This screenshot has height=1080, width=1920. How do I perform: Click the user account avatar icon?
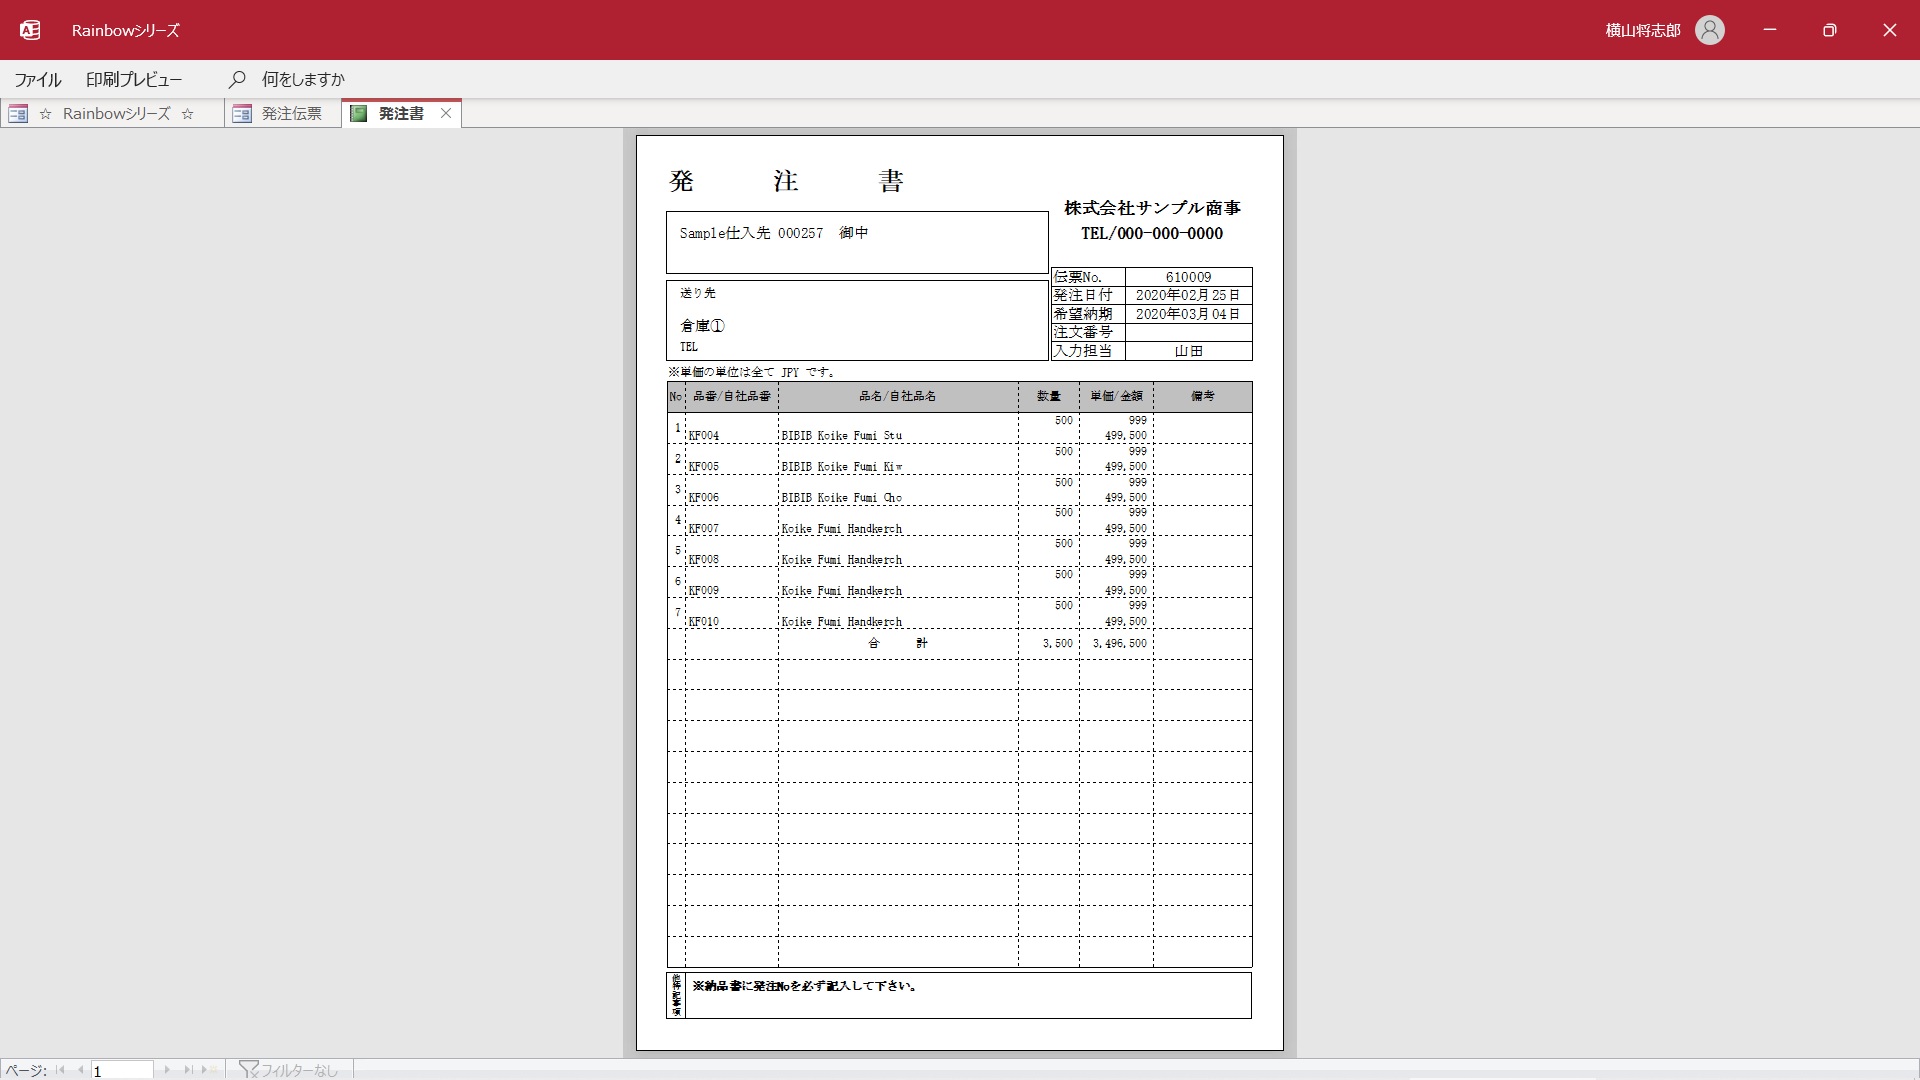pos(1710,30)
